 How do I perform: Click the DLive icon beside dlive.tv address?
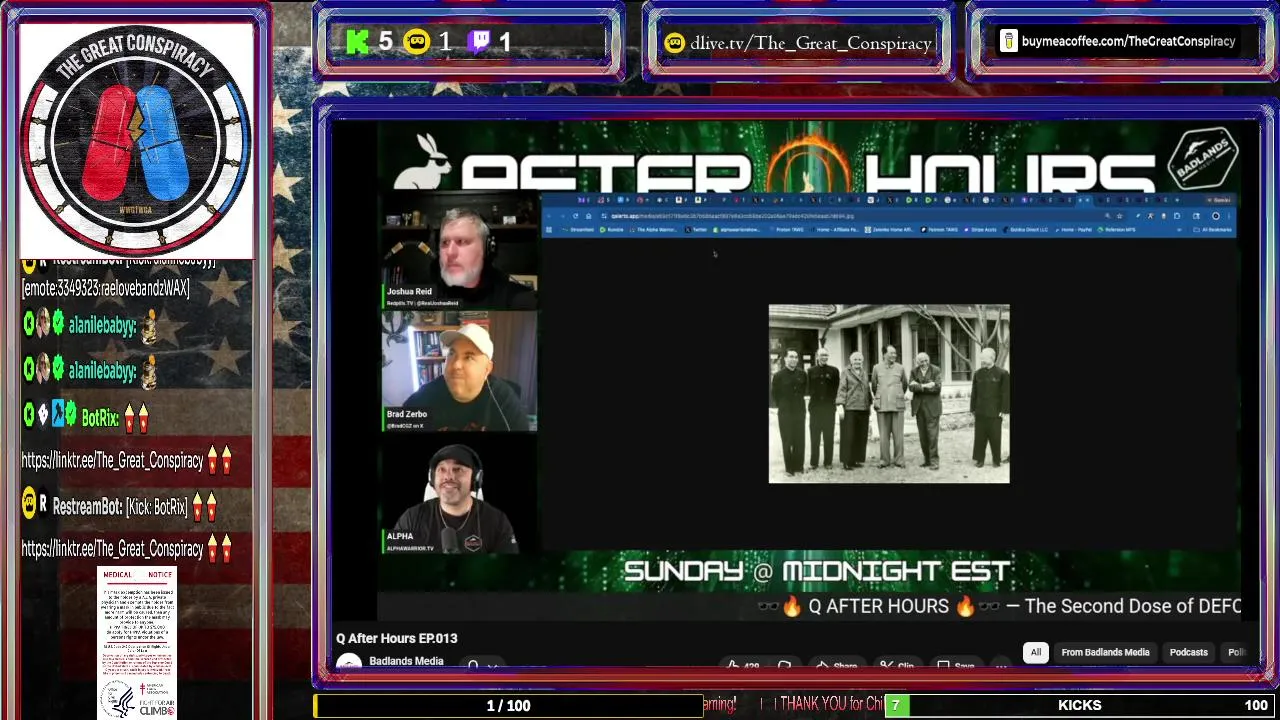675,43
